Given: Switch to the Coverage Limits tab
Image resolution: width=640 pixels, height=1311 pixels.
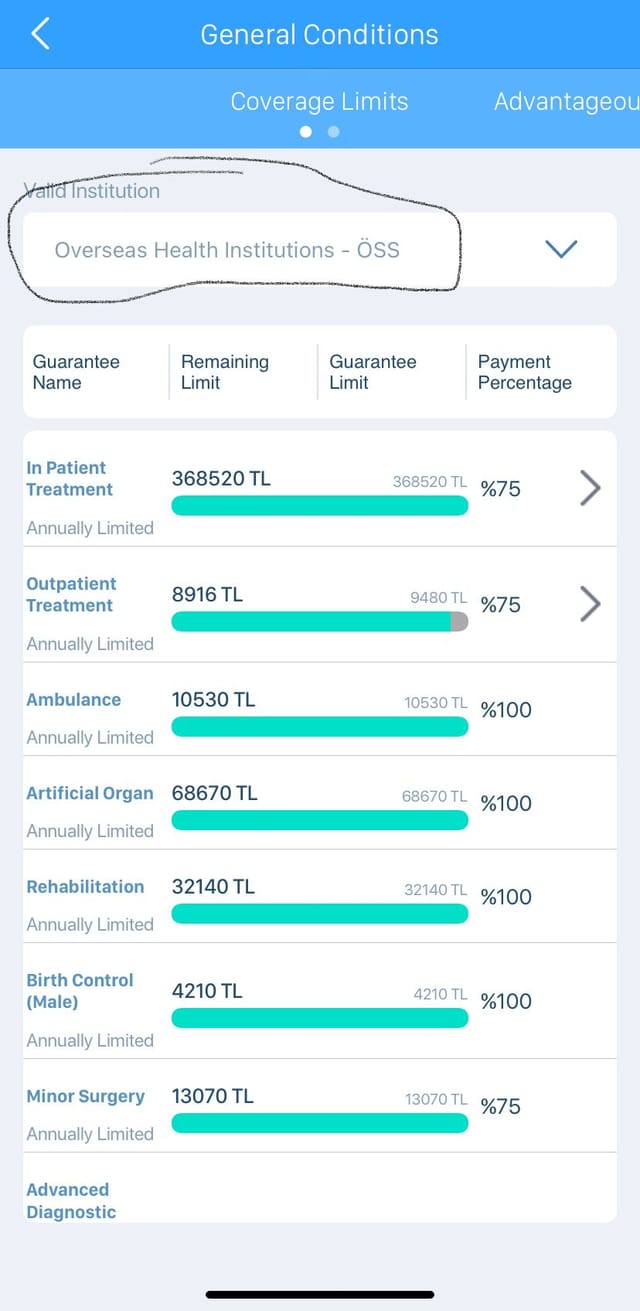Looking at the screenshot, I should 319,102.
